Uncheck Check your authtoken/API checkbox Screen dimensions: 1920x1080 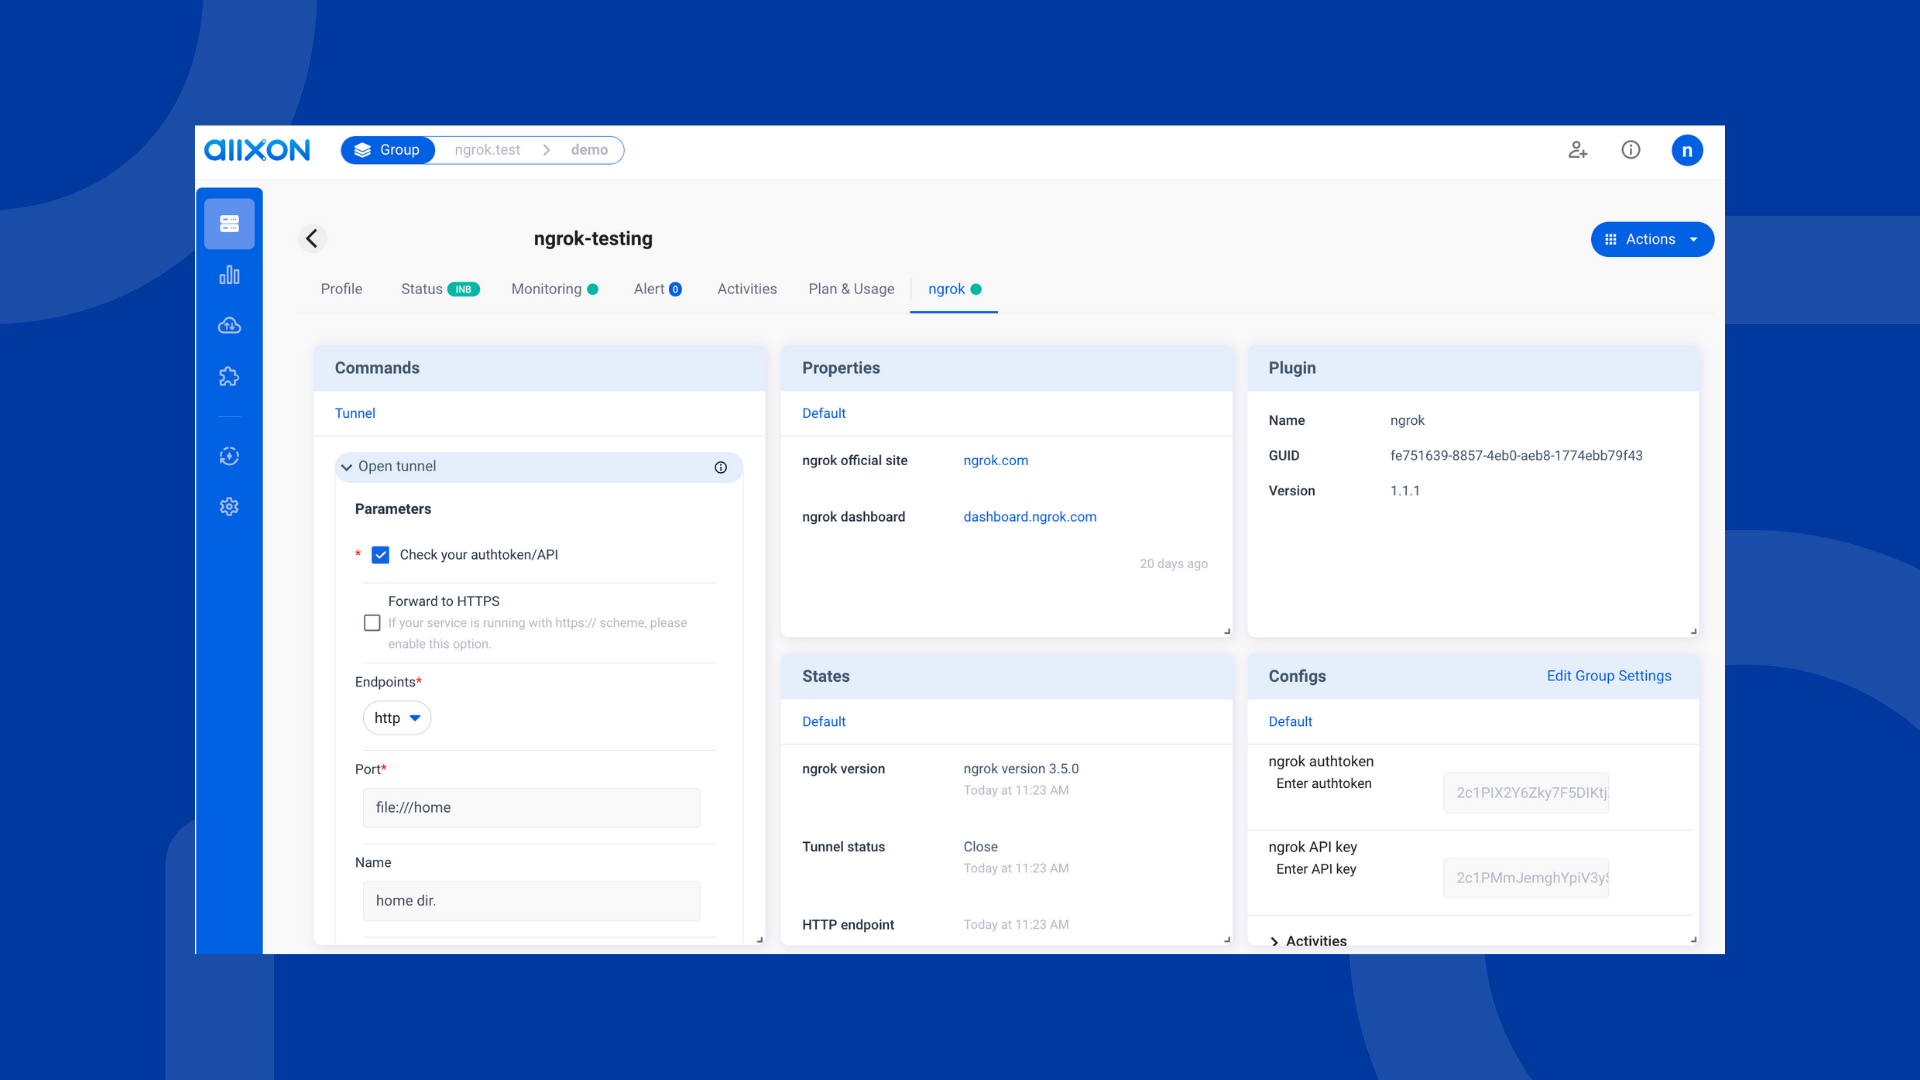tap(380, 555)
